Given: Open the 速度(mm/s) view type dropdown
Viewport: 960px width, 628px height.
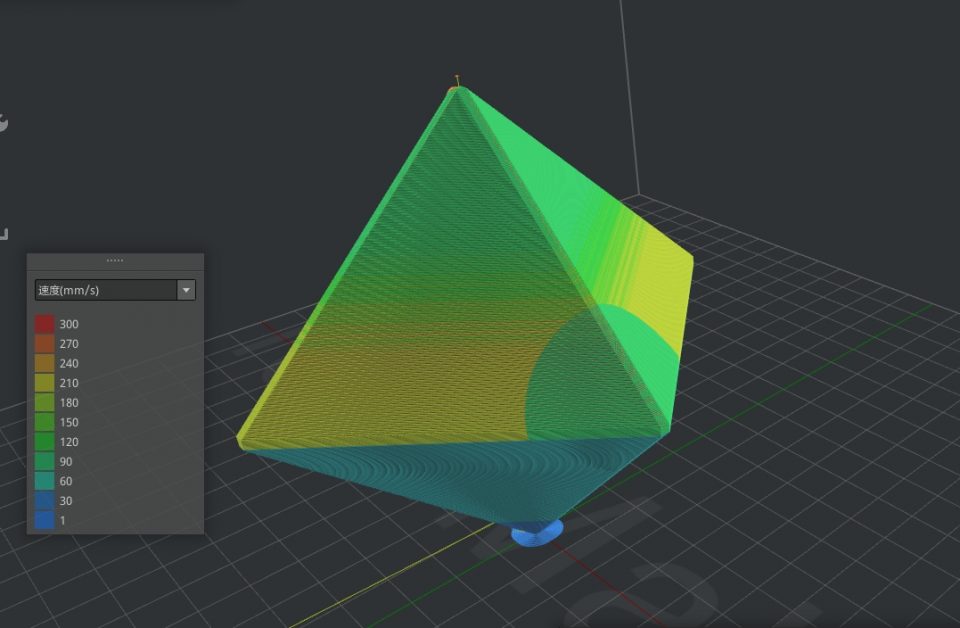Looking at the screenshot, I should [x=115, y=290].
